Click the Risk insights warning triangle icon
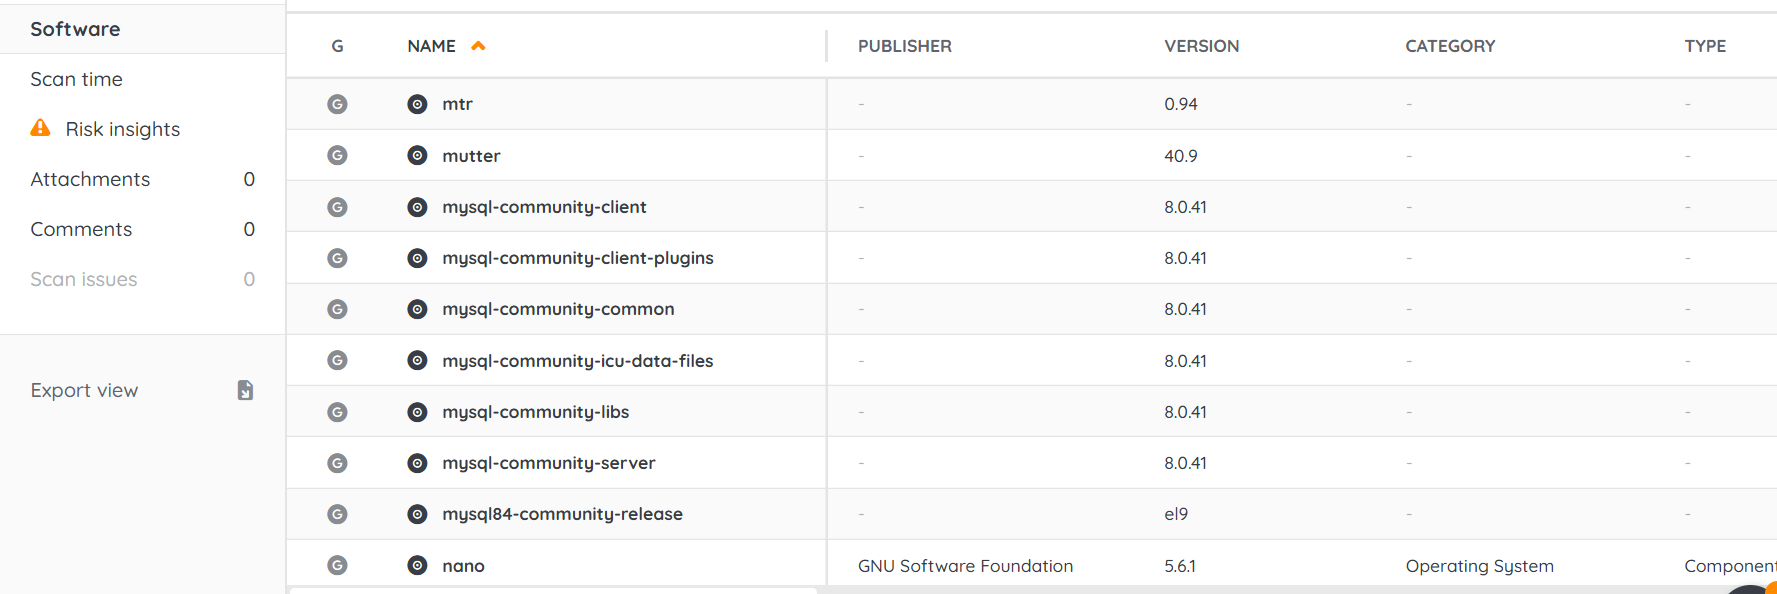This screenshot has height=594, width=1777. [40, 128]
